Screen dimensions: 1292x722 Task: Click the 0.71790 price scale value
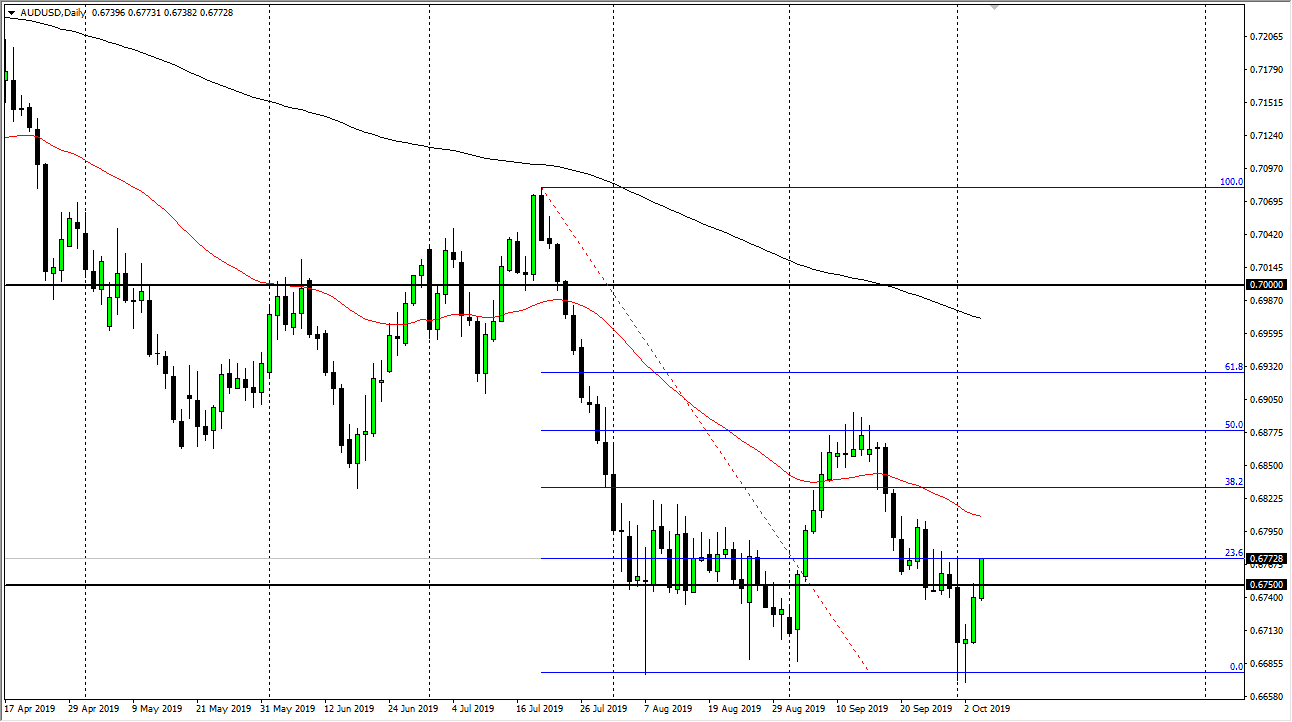tap(1266, 70)
